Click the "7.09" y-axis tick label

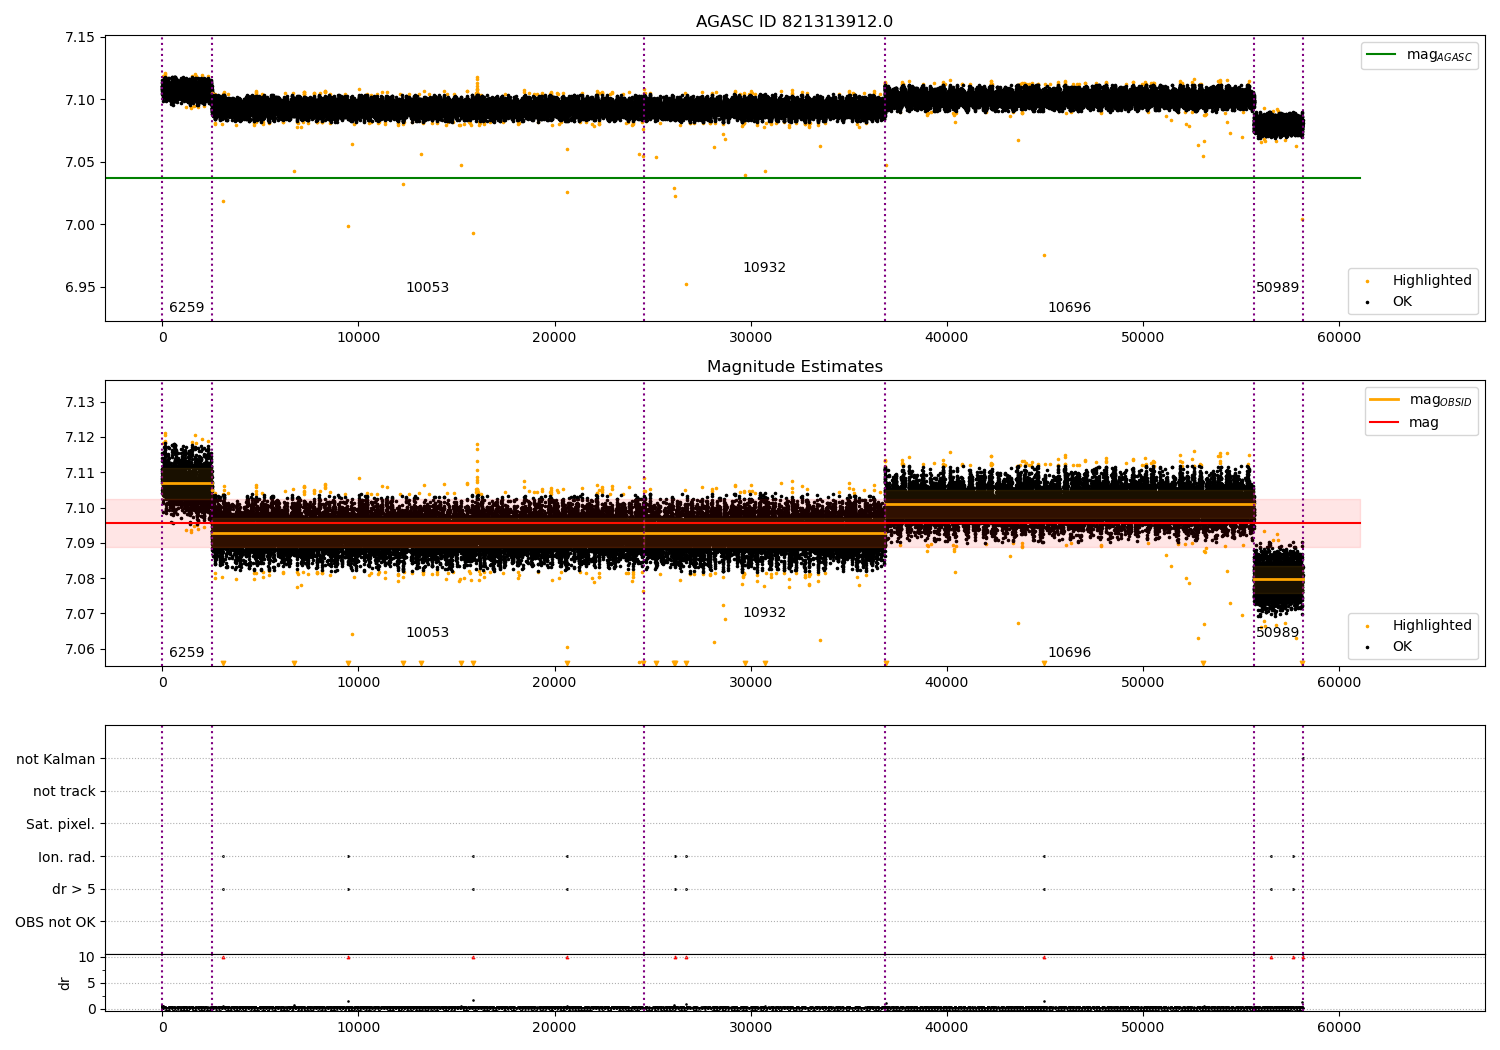[79, 544]
